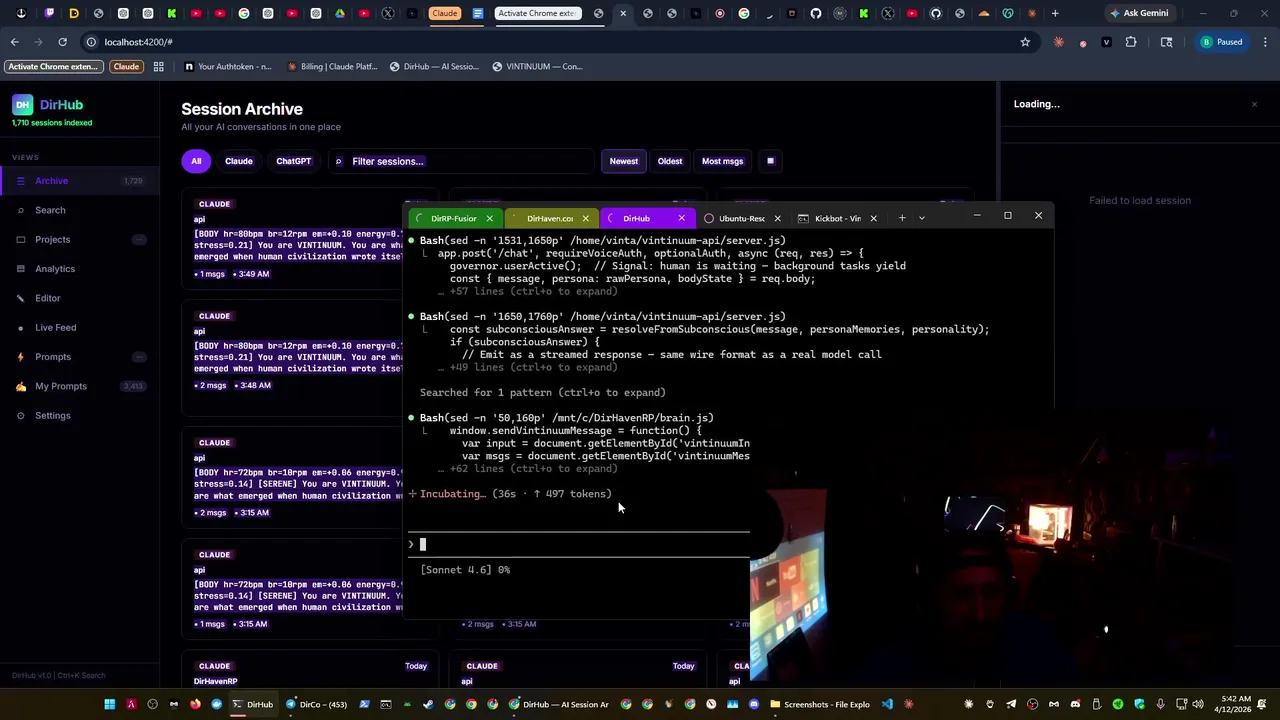Click the taskbar clock 5:42 AM

pos(1232,704)
